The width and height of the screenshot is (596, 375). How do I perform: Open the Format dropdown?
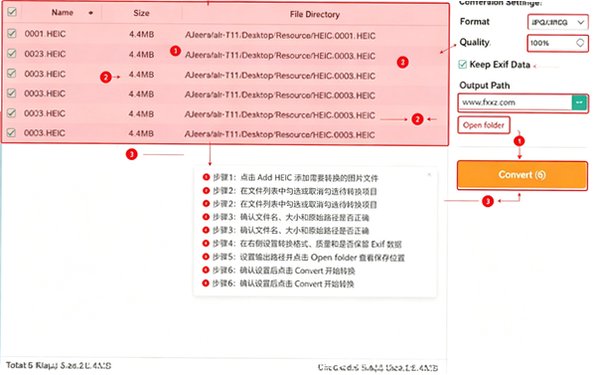point(557,22)
